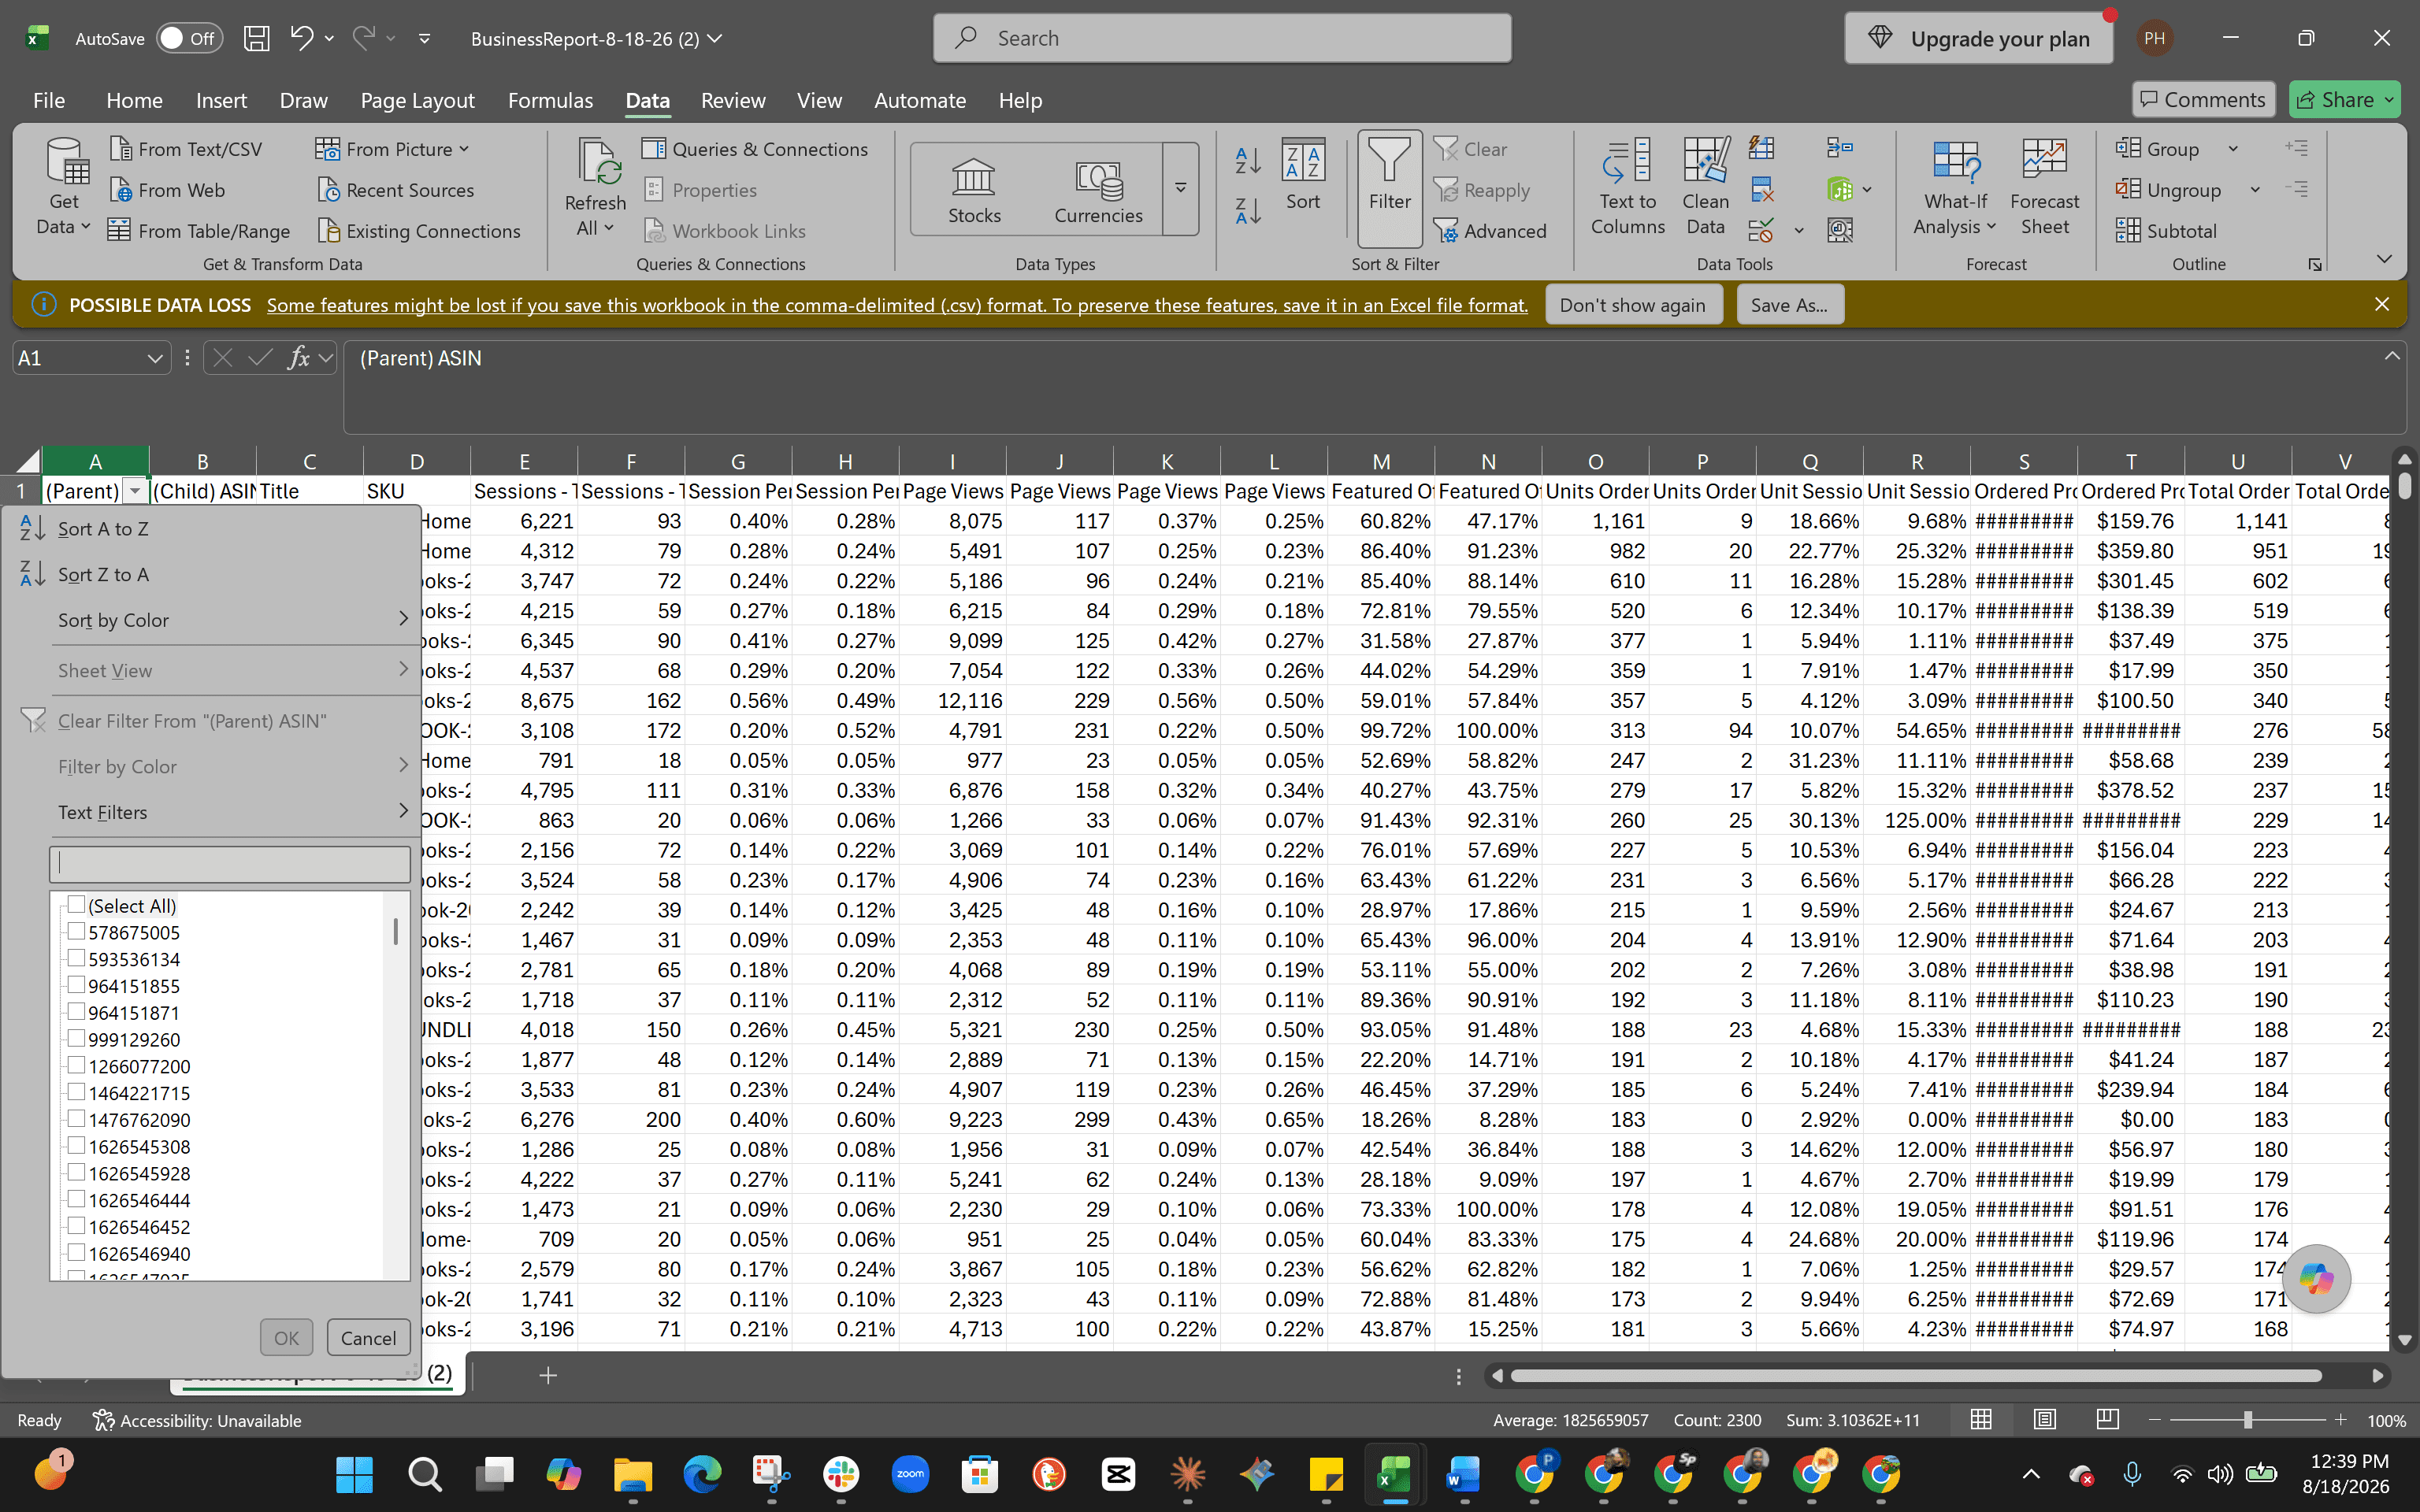Click the zoom in plus button

click(2340, 1419)
